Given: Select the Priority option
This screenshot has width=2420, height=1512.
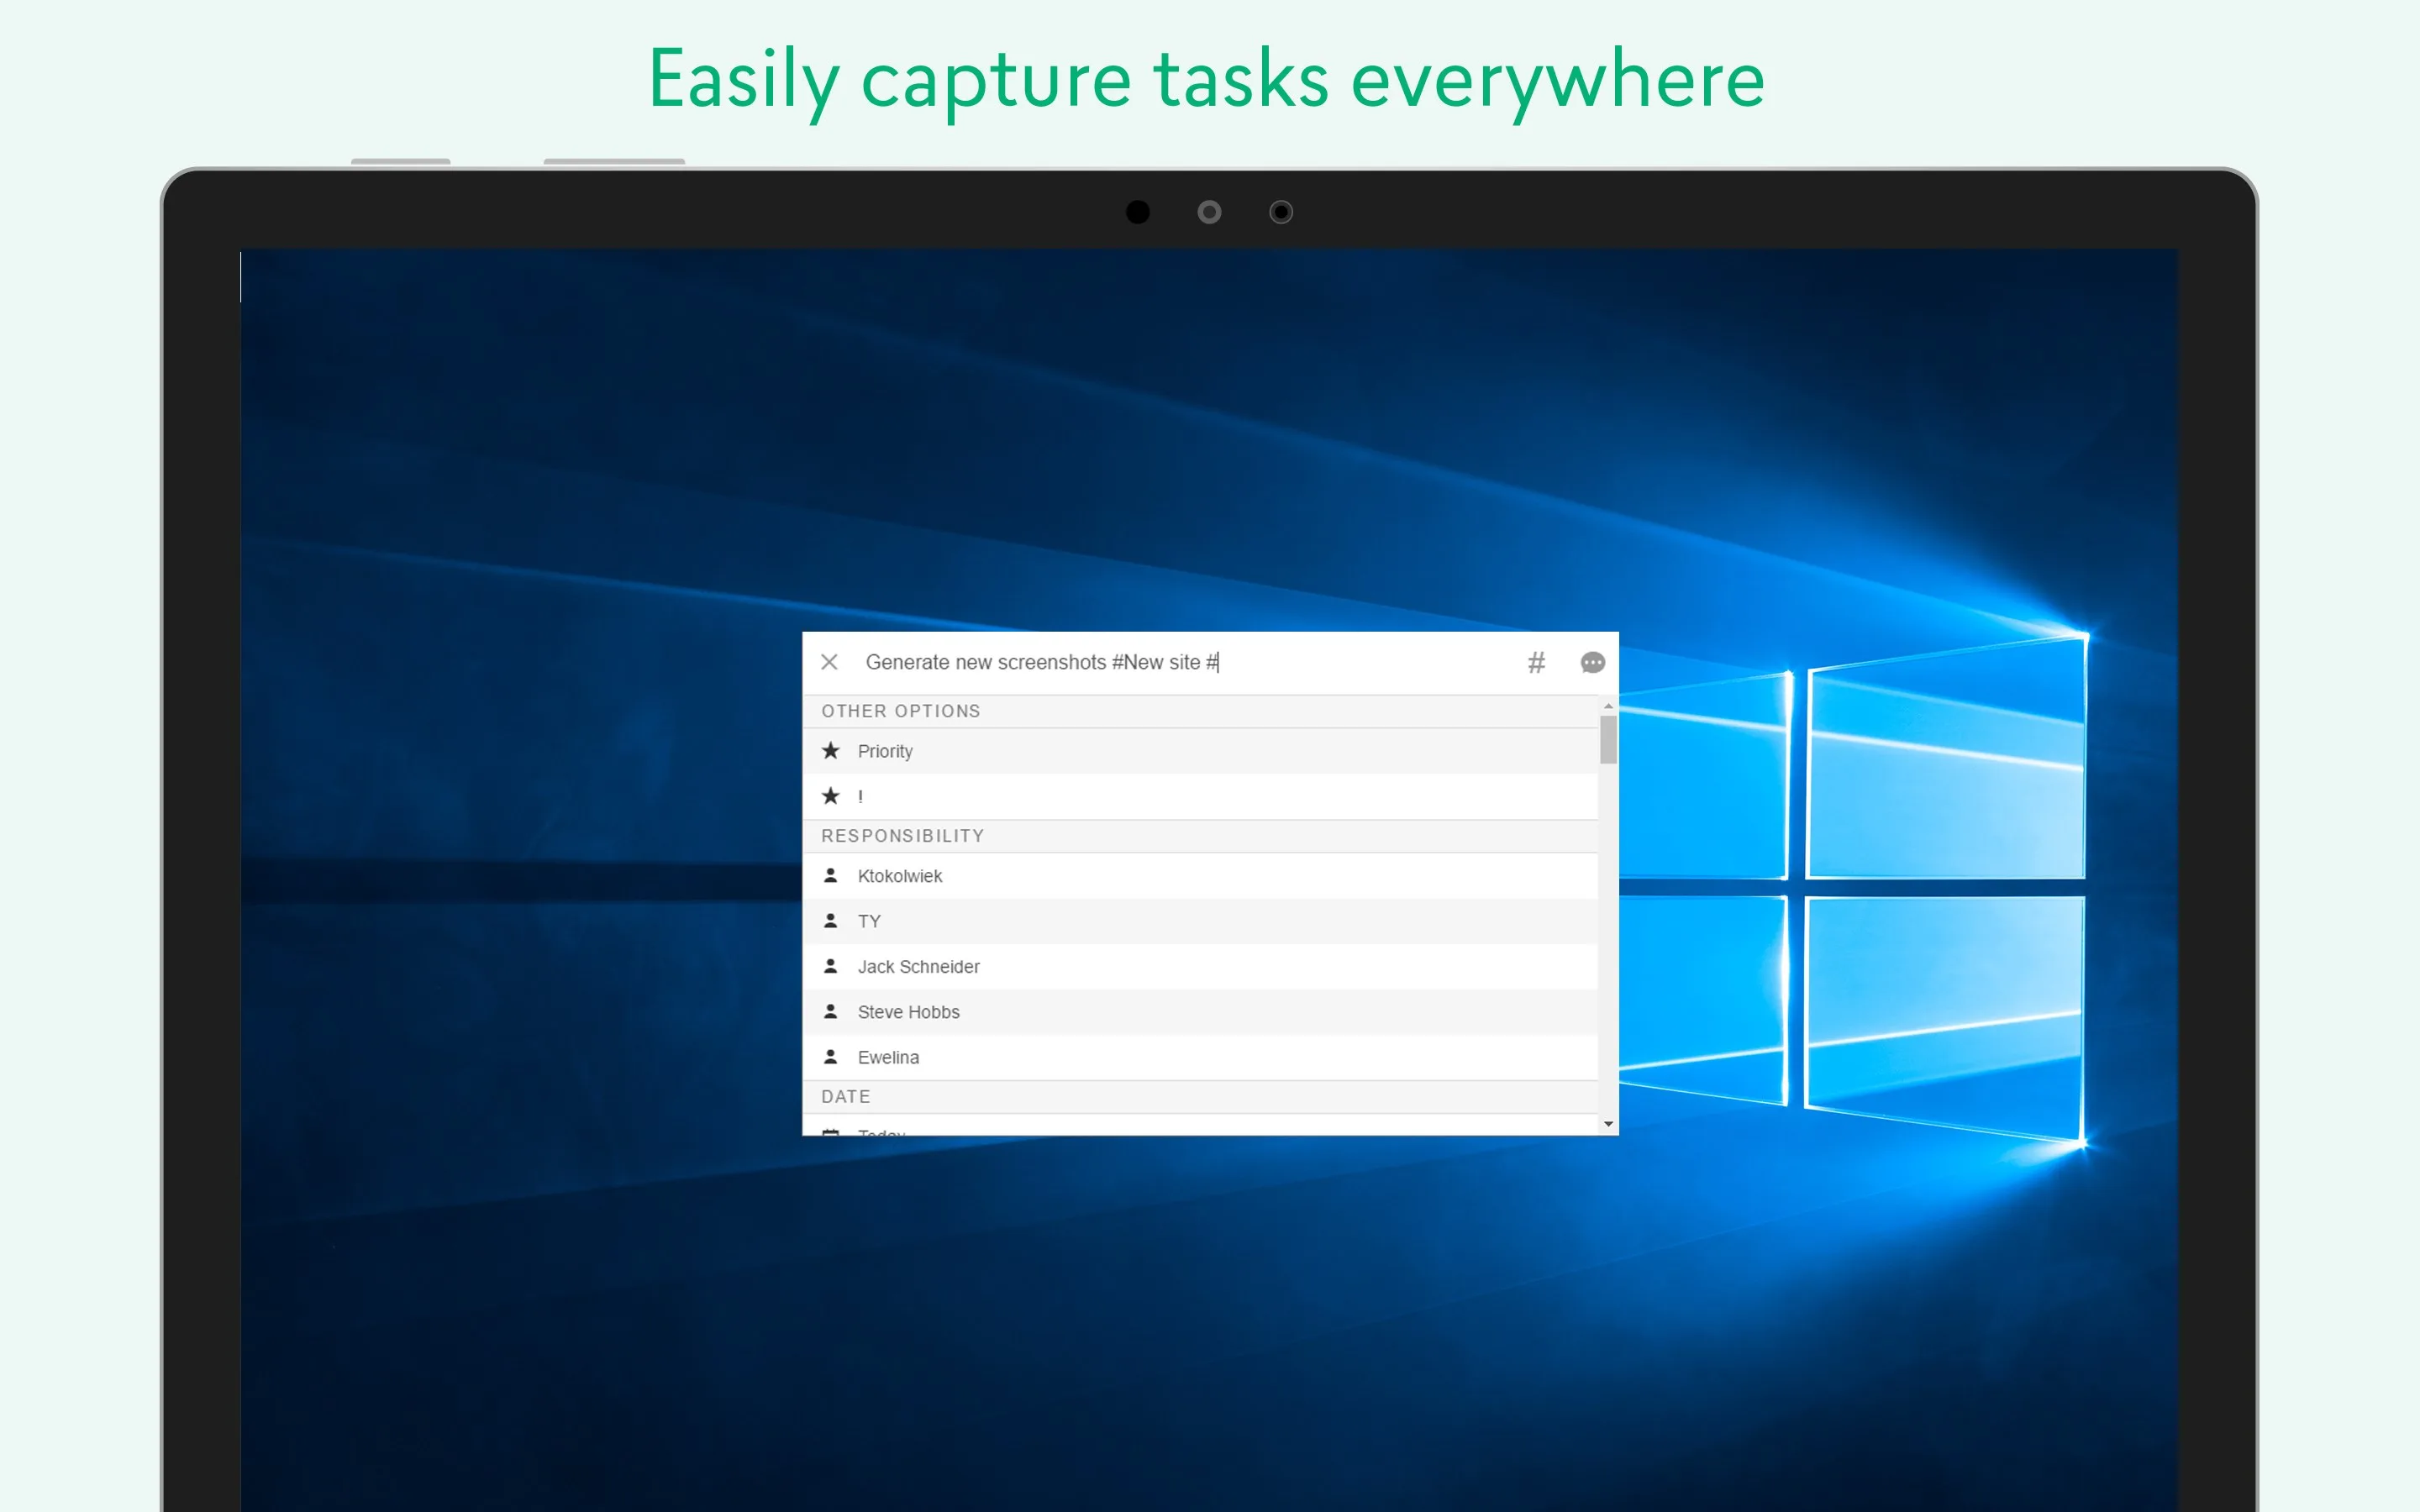Looking at the screenshot, I should pos(1200,751).
